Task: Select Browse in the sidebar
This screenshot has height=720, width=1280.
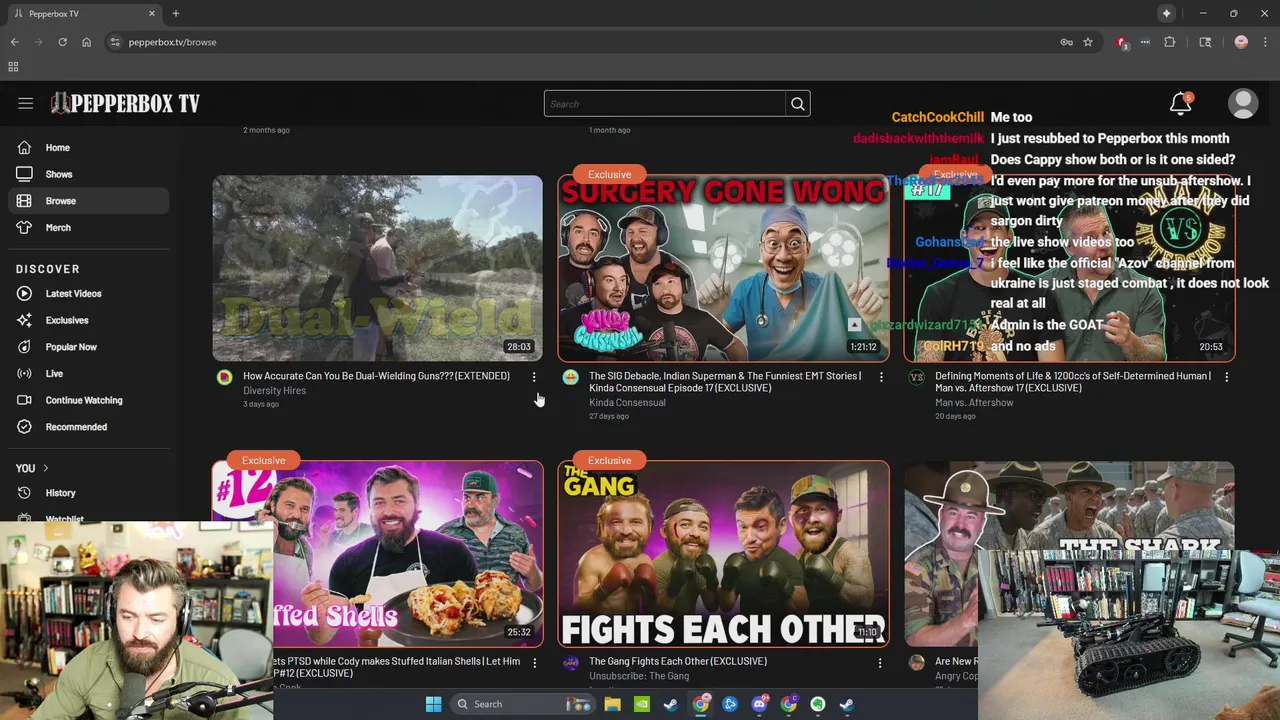Action: 89,201
